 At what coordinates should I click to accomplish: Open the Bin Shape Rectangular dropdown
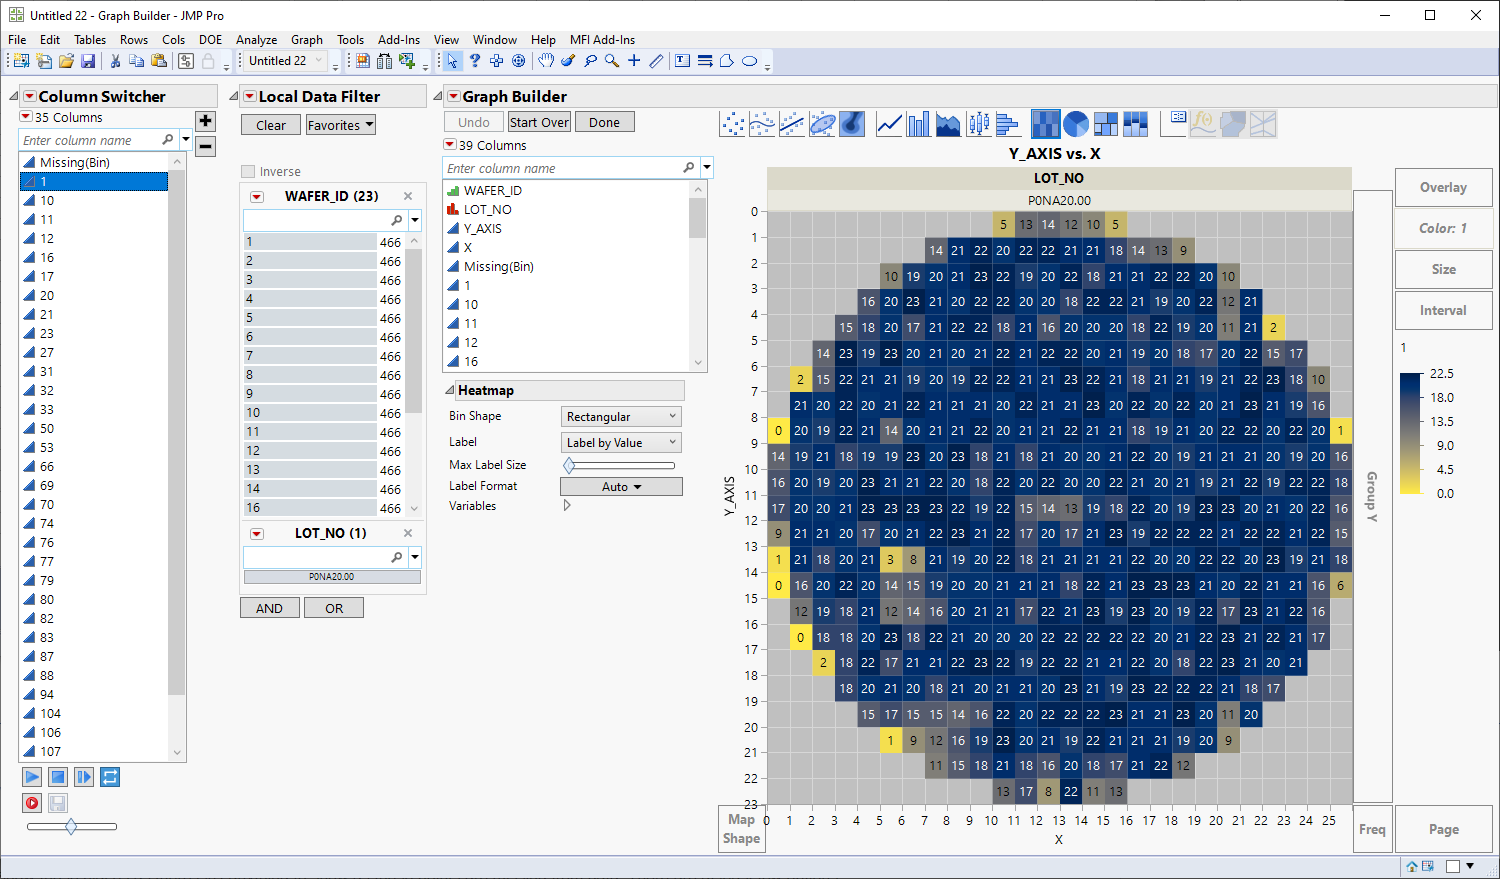click(x=620, y=417)
